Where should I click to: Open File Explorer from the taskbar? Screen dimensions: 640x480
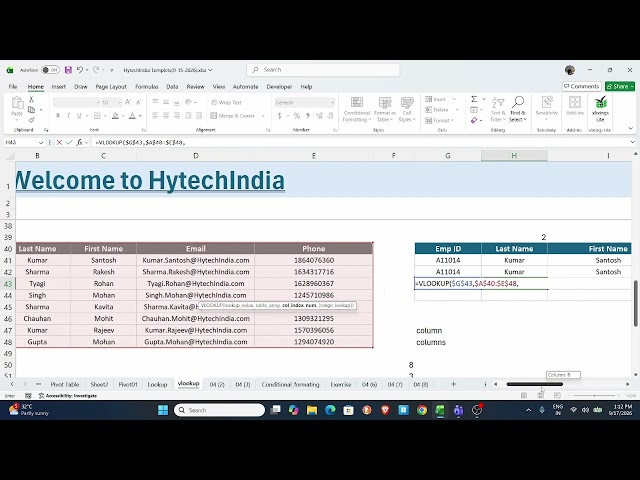[312, 410]
